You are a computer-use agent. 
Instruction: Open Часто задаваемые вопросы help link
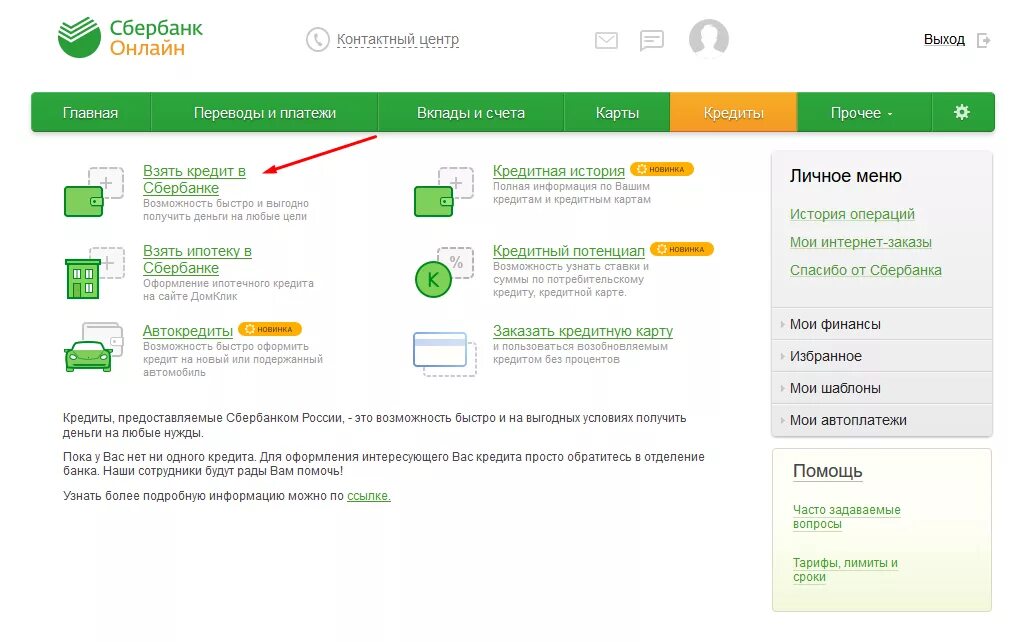pos(847,517)
